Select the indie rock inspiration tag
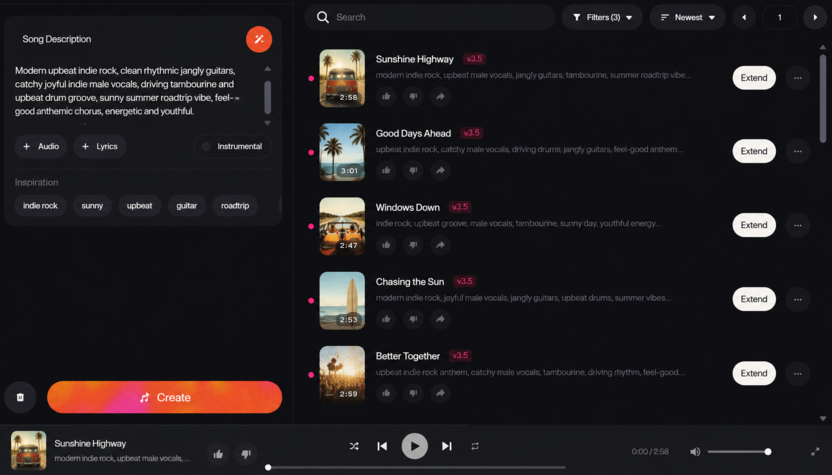This screenshot has height=475, width=832. [x=40, y=205]
